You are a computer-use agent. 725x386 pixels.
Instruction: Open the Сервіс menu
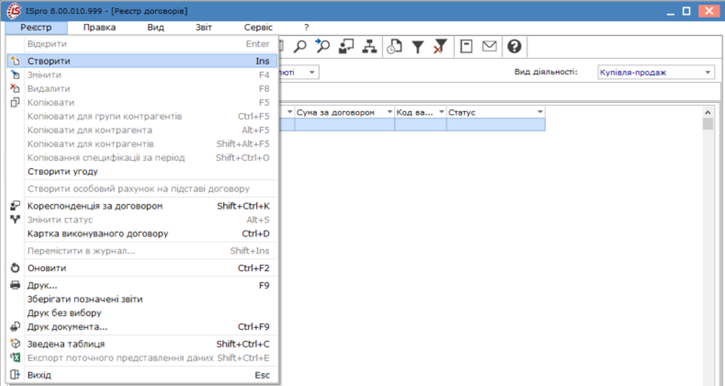point(258,27)
